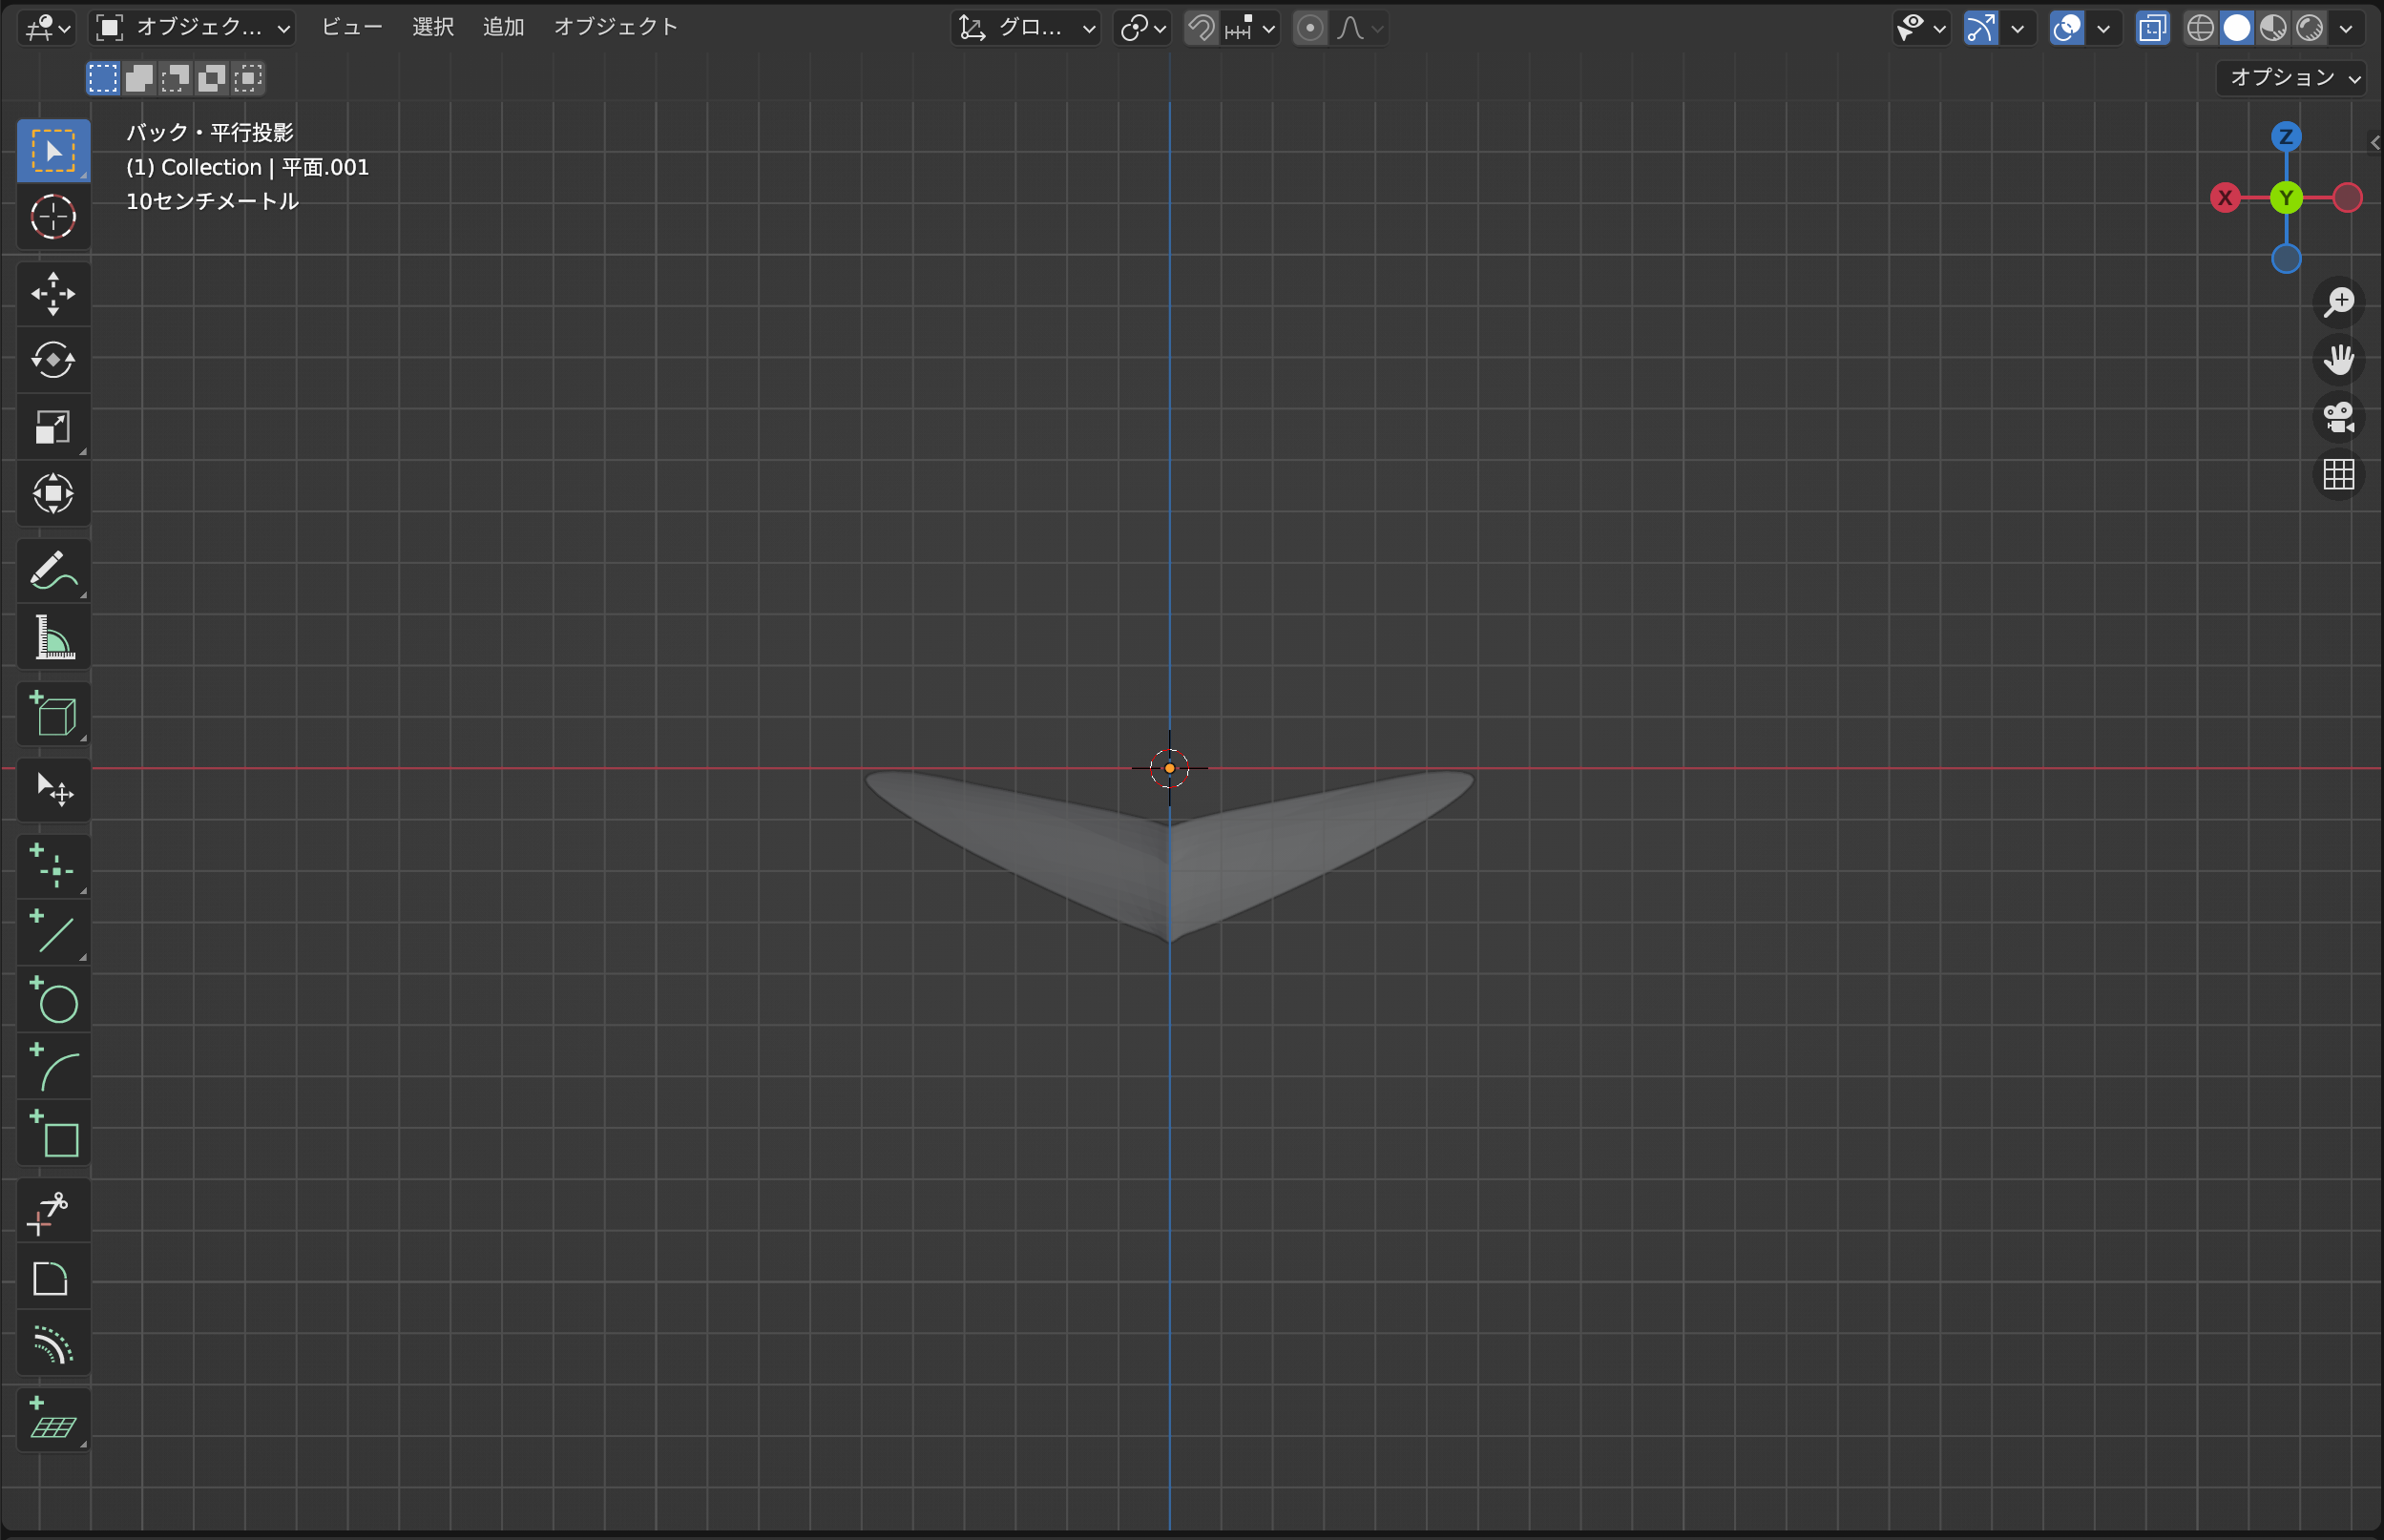
Task: Set selection mode to intersect
Action: click(247, 78)
